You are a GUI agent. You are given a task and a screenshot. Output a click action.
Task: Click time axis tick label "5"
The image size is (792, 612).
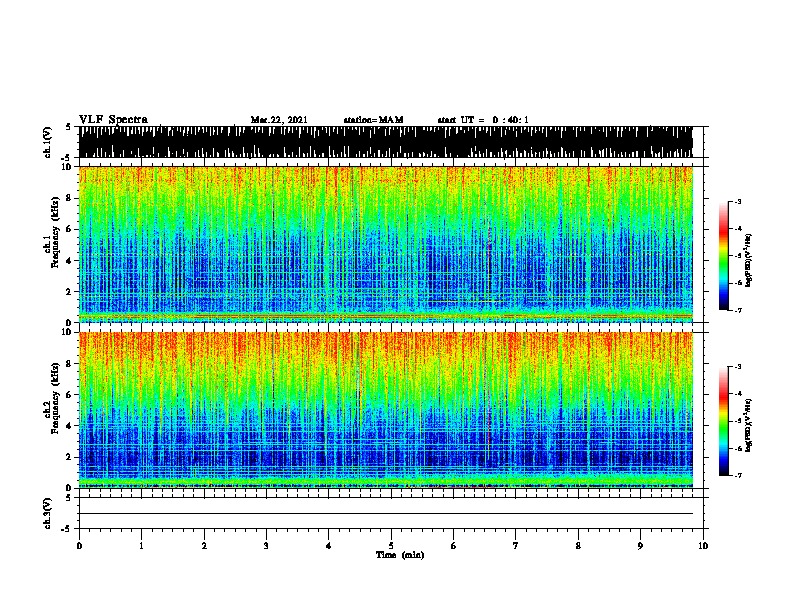pyautogui.click(x=391, y=546)
